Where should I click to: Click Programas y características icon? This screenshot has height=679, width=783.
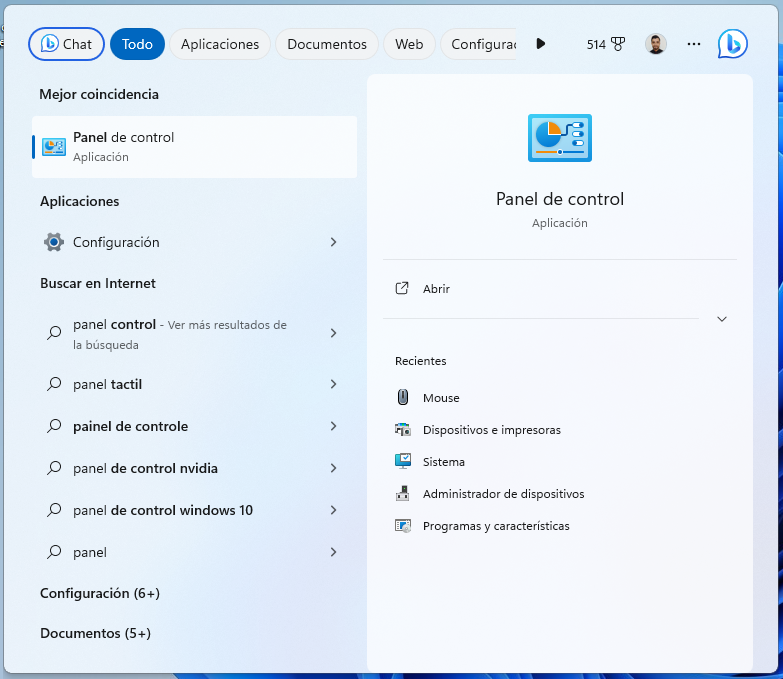pyautogui.click(x=402, y=526)
